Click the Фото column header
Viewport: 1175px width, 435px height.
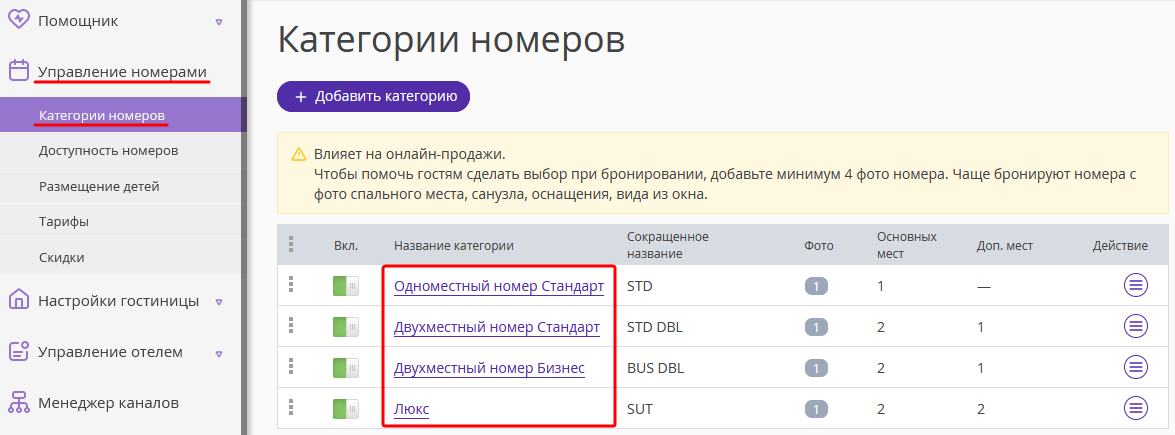(x=818, y=245)
